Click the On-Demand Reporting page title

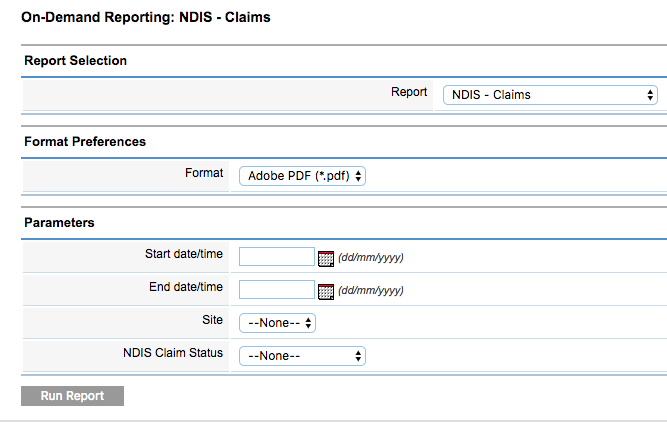[x=146, y=17]
